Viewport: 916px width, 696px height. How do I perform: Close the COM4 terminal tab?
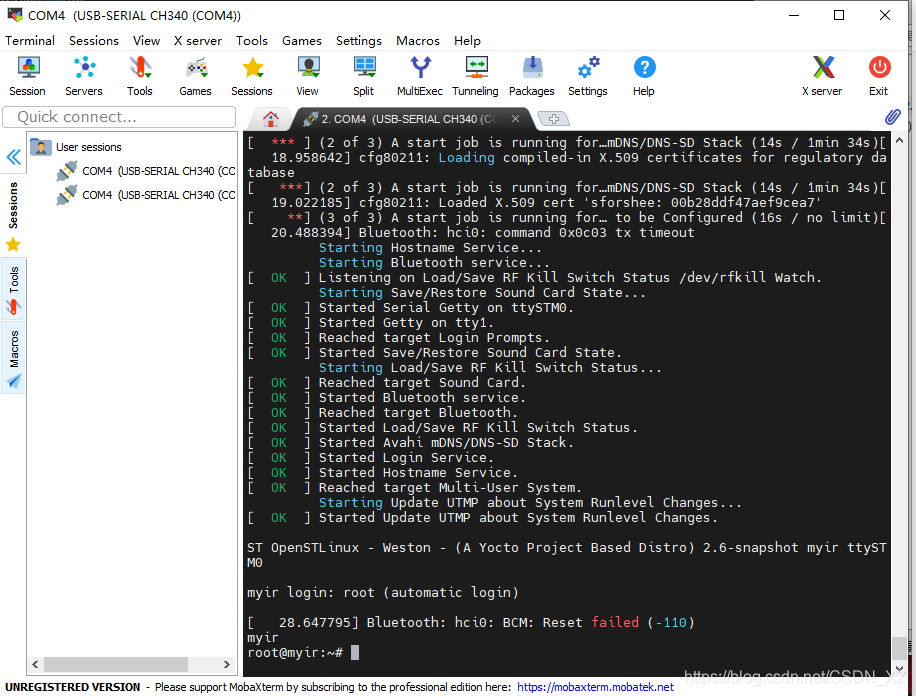[515, 119]
